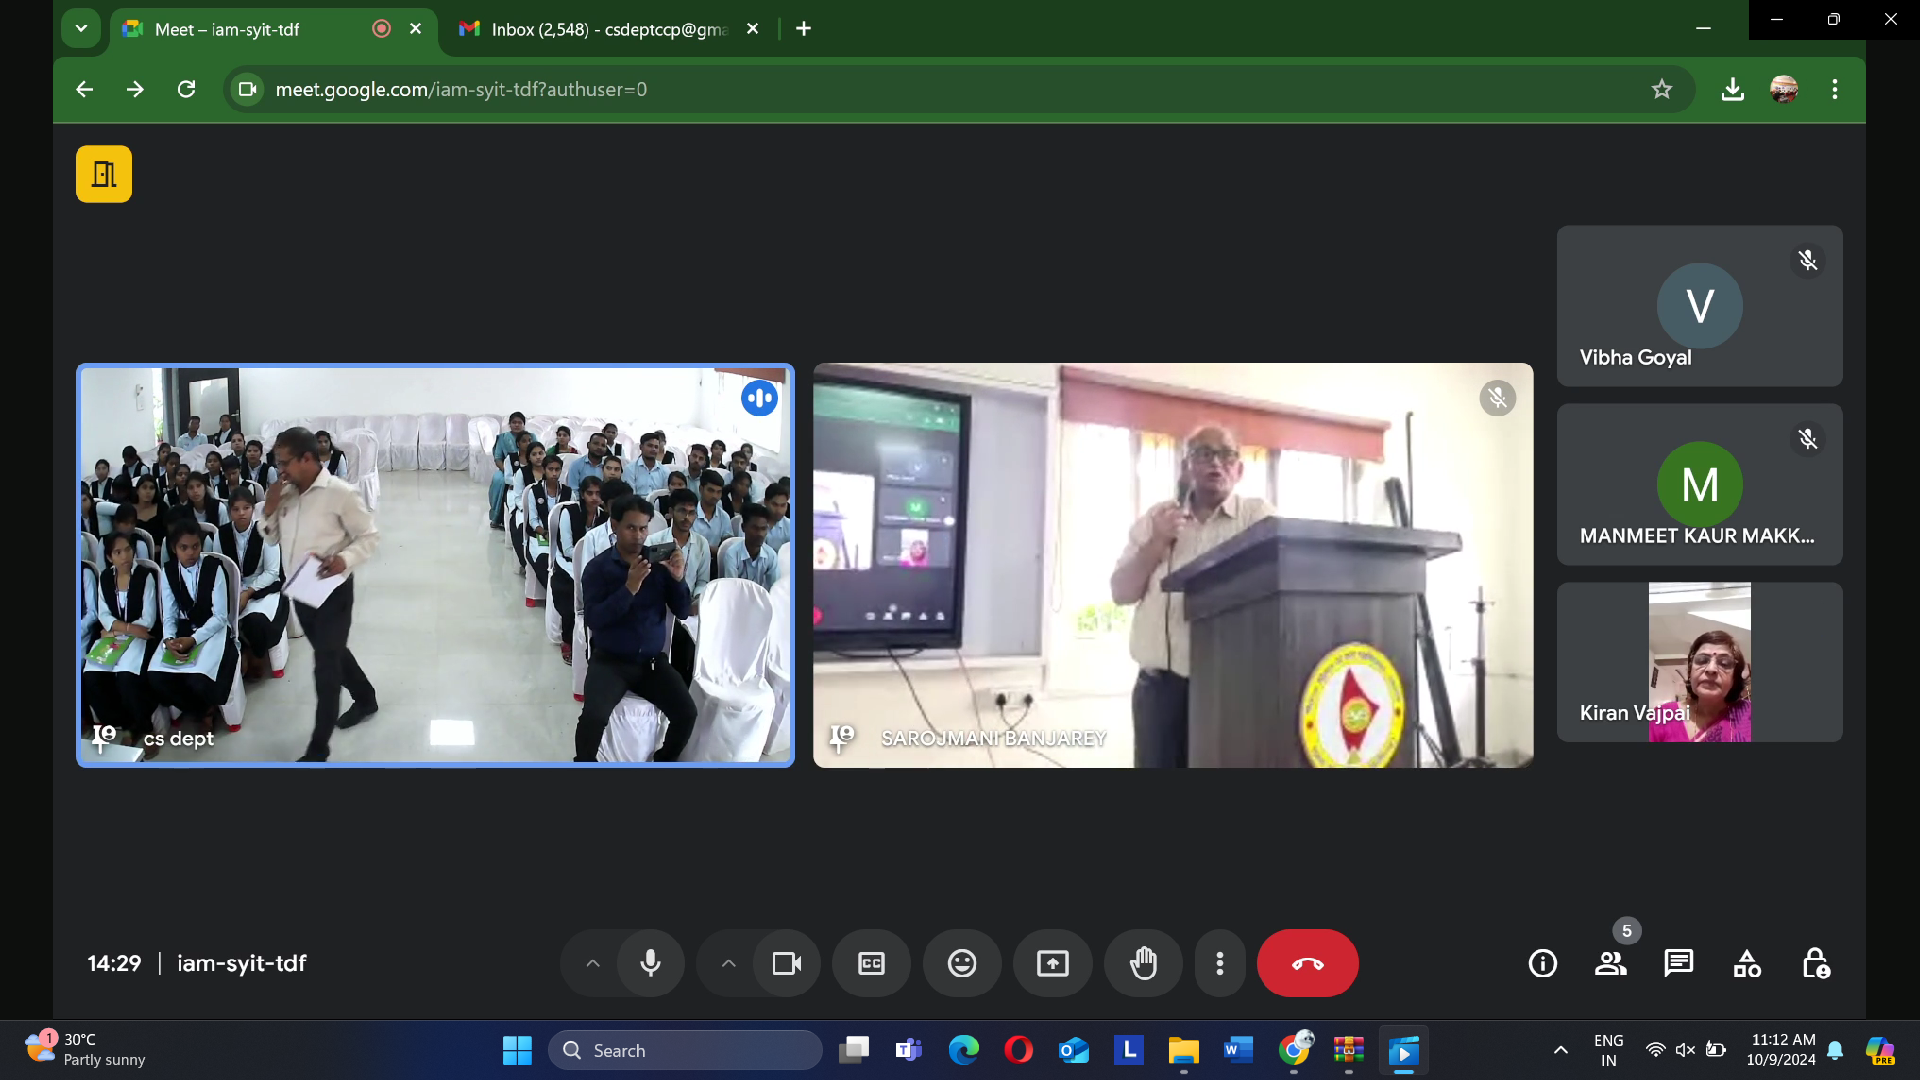Bookmark this page with the star
The width and height of the screenshot is (1920, 1080).
click(1662, 89)
